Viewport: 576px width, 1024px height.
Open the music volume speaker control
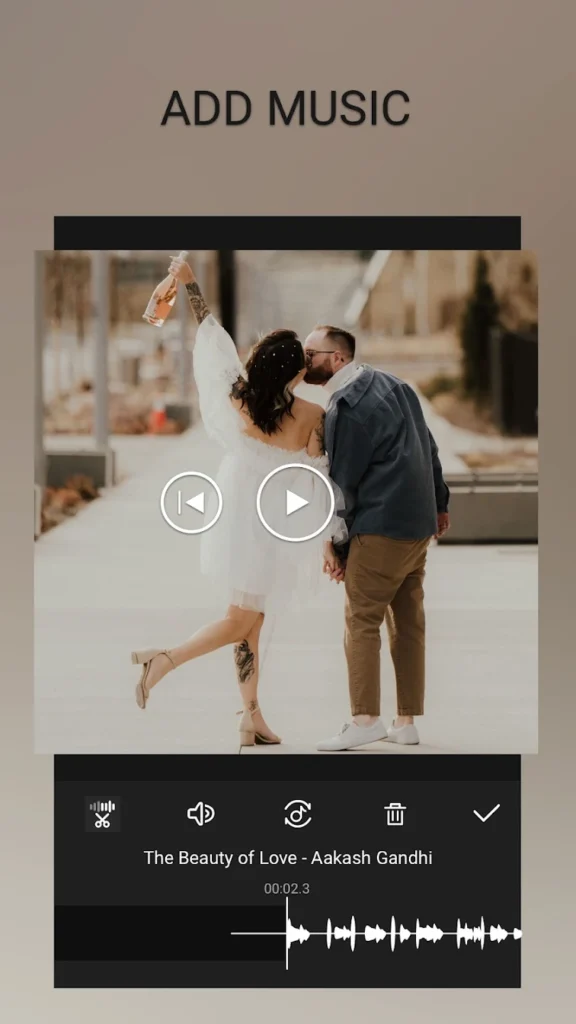coord(200,814)
